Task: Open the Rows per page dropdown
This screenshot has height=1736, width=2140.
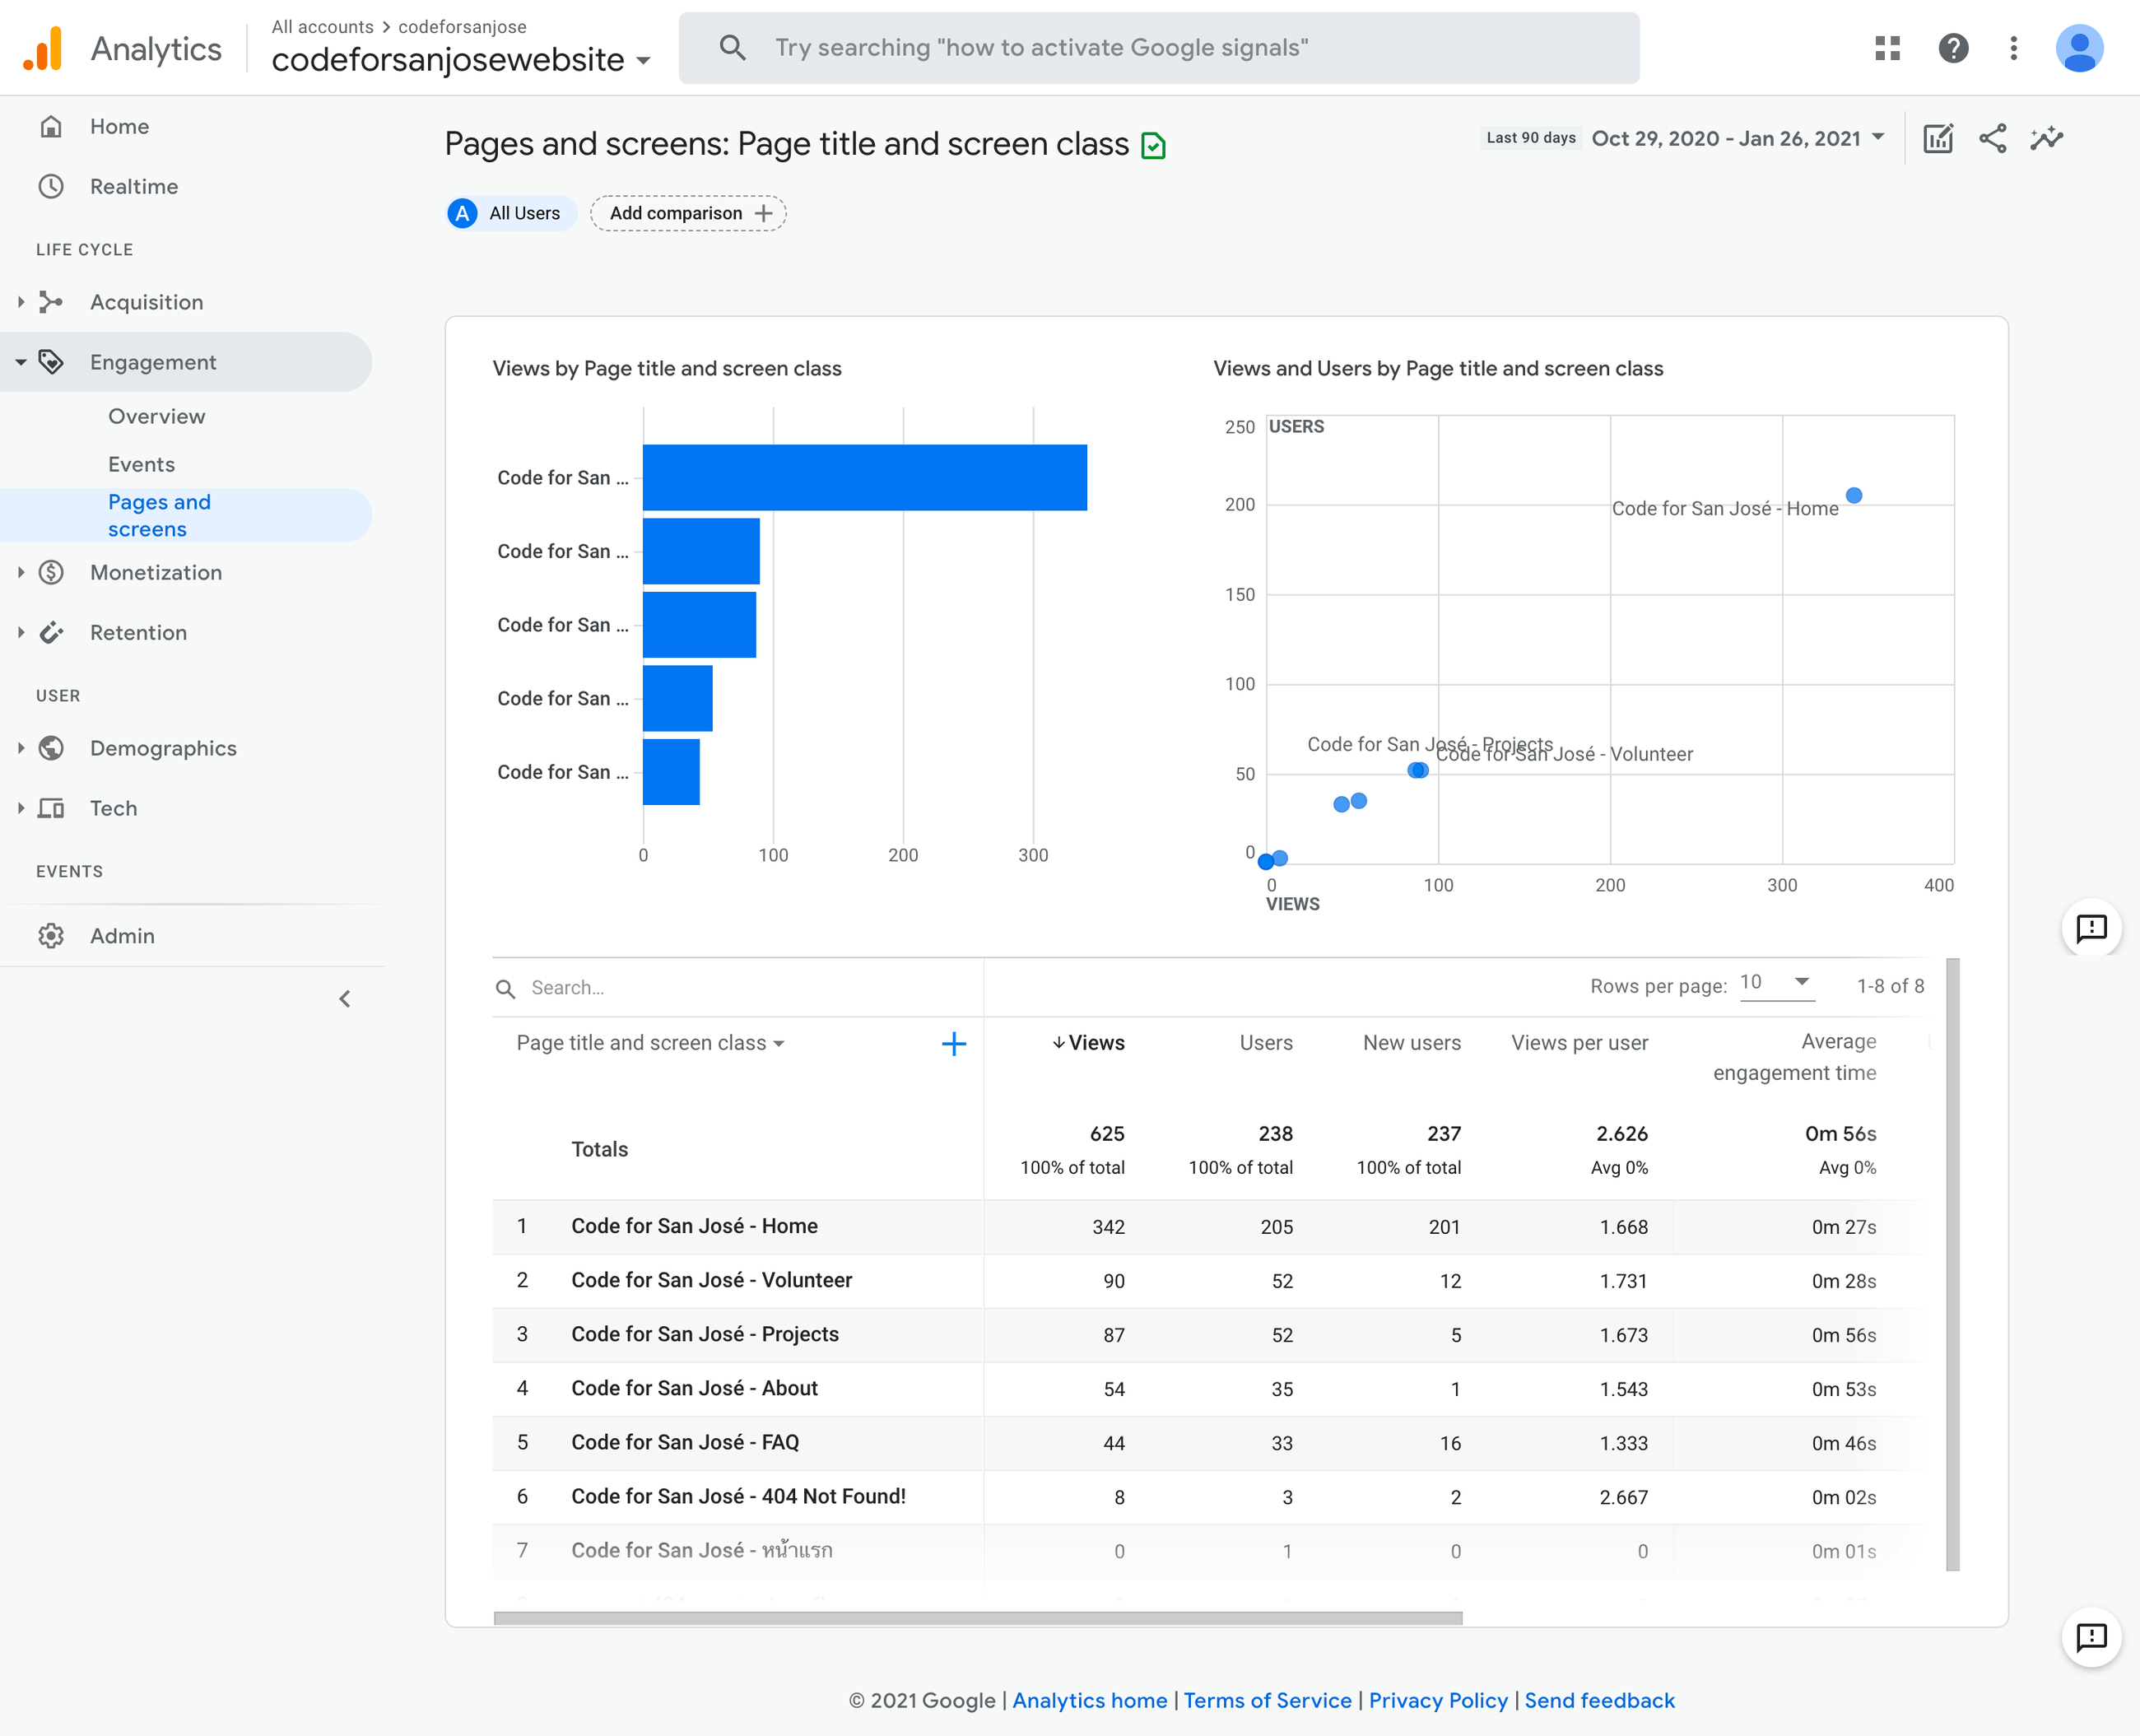Action: pyautogui.click(x=1777, y=983)
